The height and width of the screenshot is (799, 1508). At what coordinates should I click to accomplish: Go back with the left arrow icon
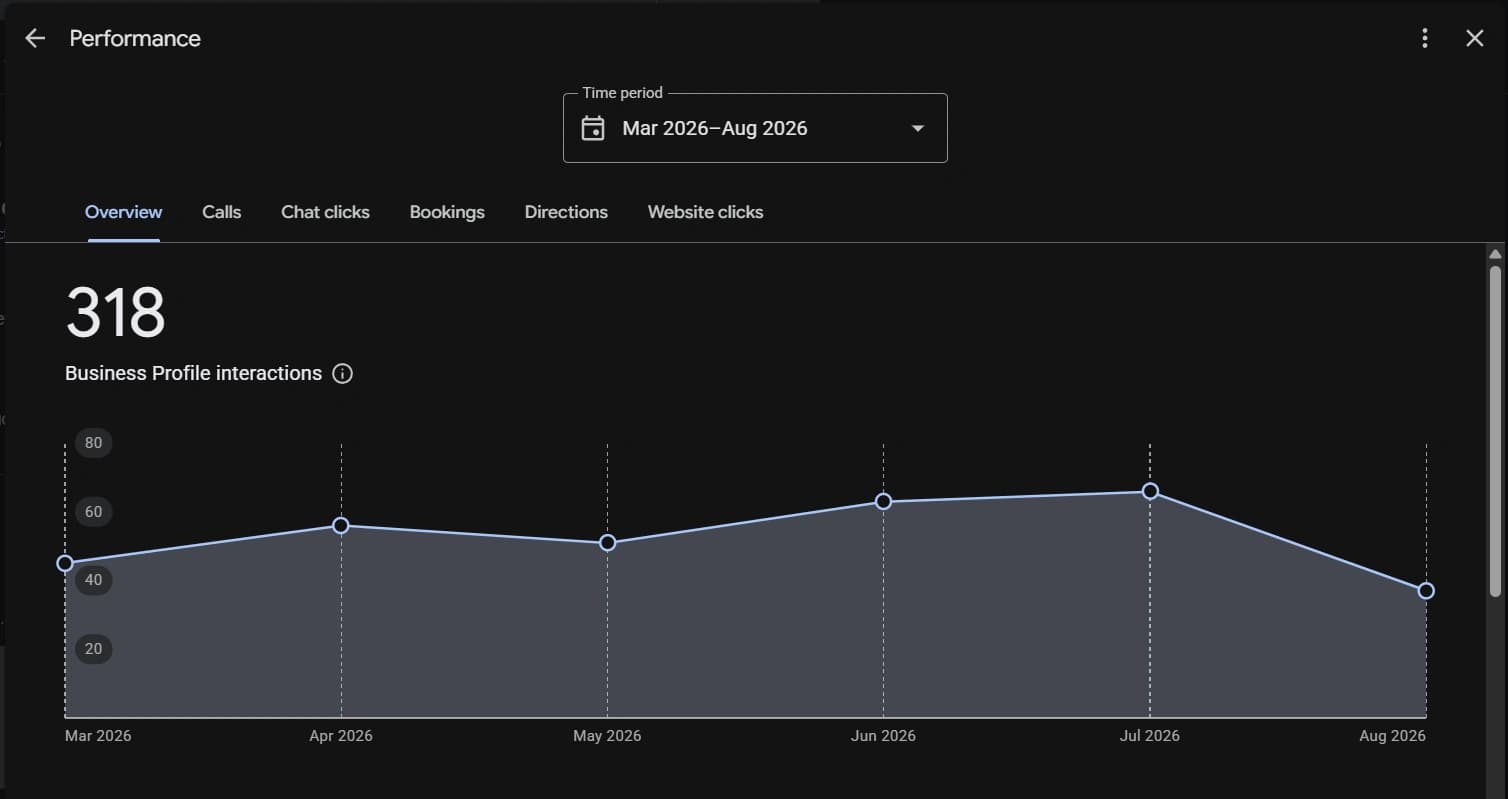pyautogui.click(x=35, y=39)
